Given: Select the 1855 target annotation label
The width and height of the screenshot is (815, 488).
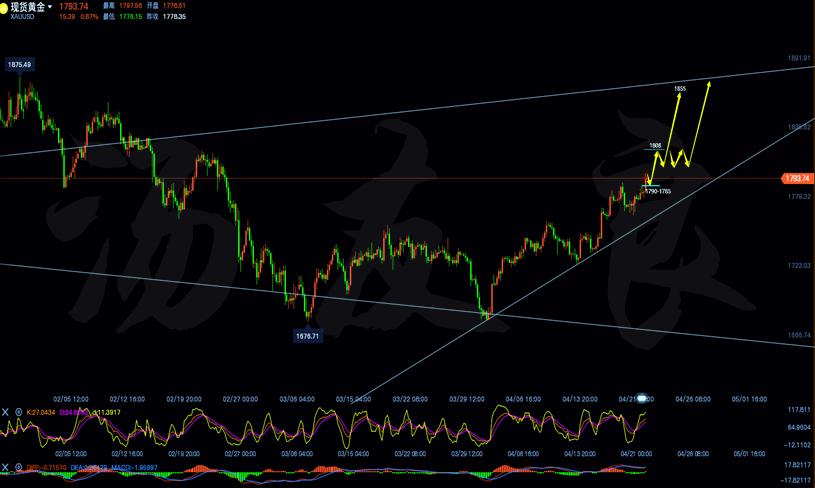Looking at the screenshot, I should click(680, 89).
